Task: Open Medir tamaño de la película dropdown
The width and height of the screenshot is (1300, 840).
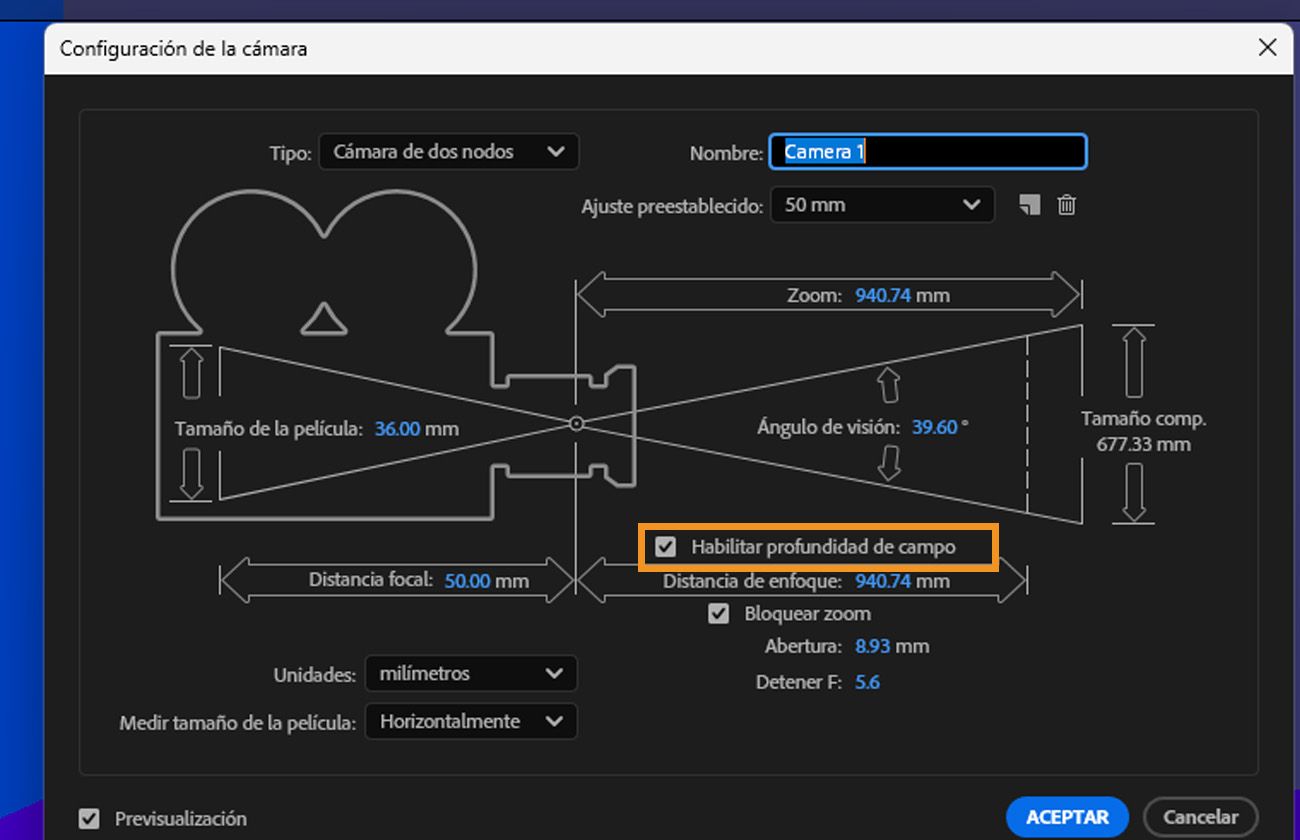Action: [471, 721]
